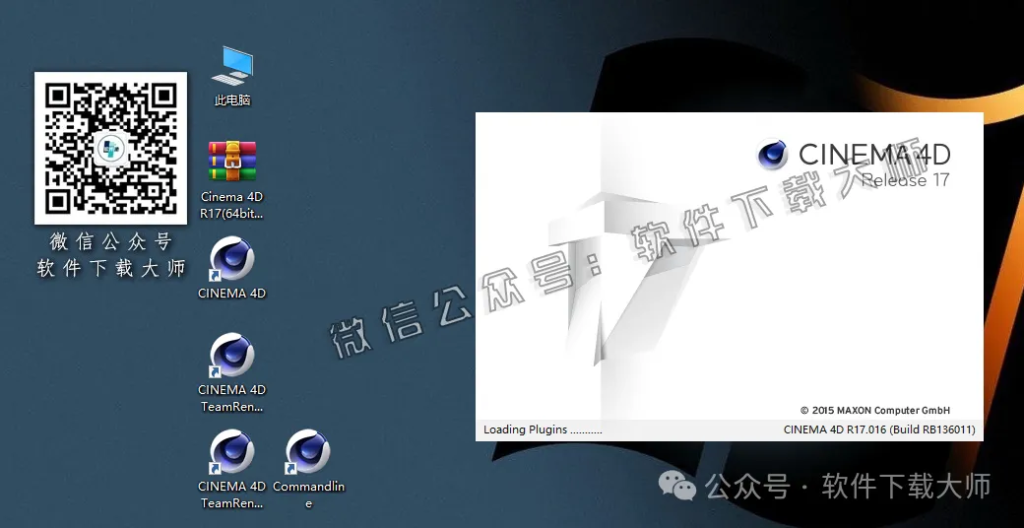Click "© 2015 MAXON Computer GmbH" copyright text
1024x528 pixels.
875,410
